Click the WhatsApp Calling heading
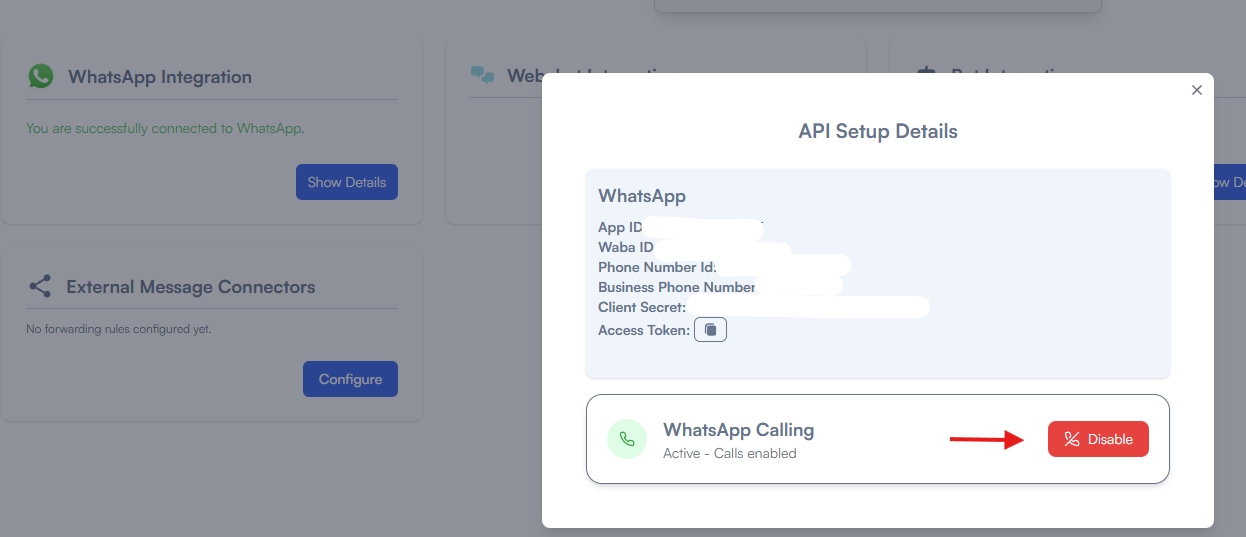Screen dimensions: 1246x537 point(738,430)
